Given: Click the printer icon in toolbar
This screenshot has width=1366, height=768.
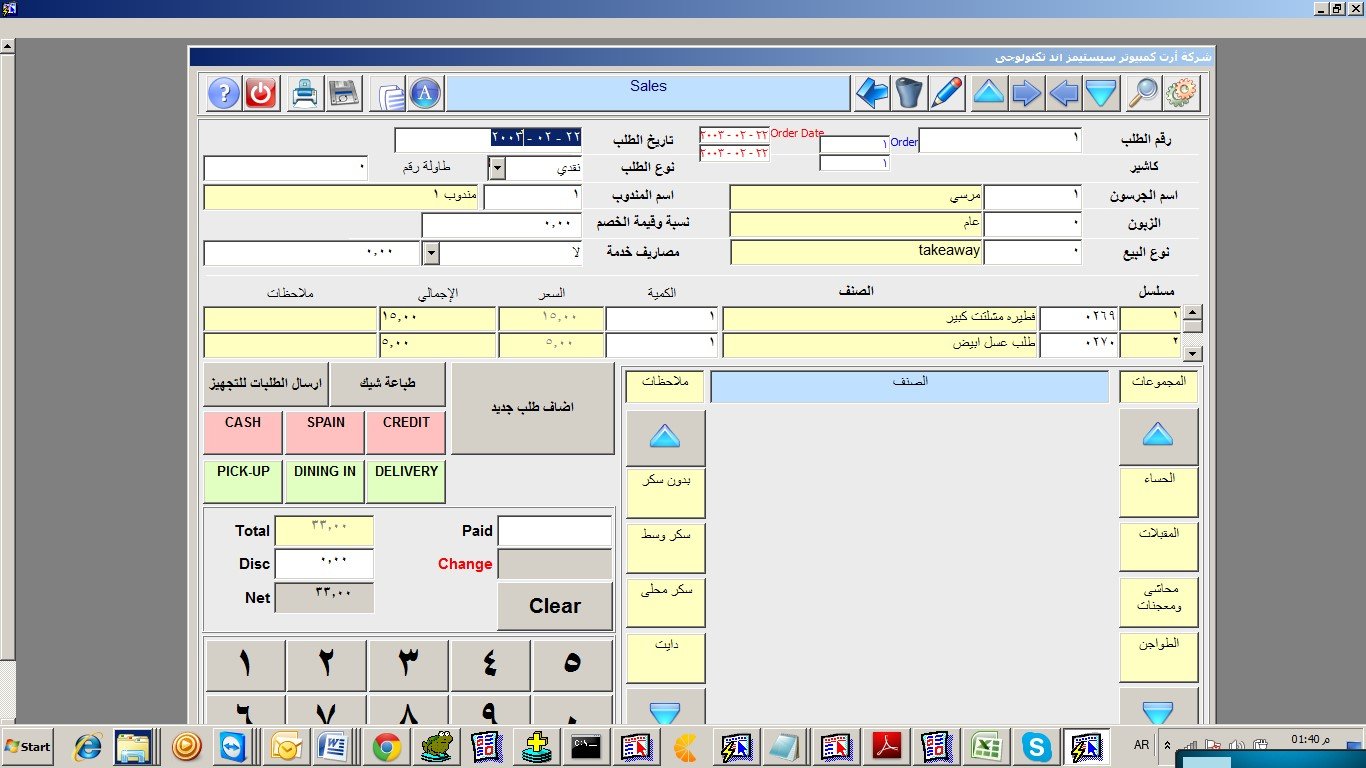Looking at the screenshot, I should coord(305,94).
